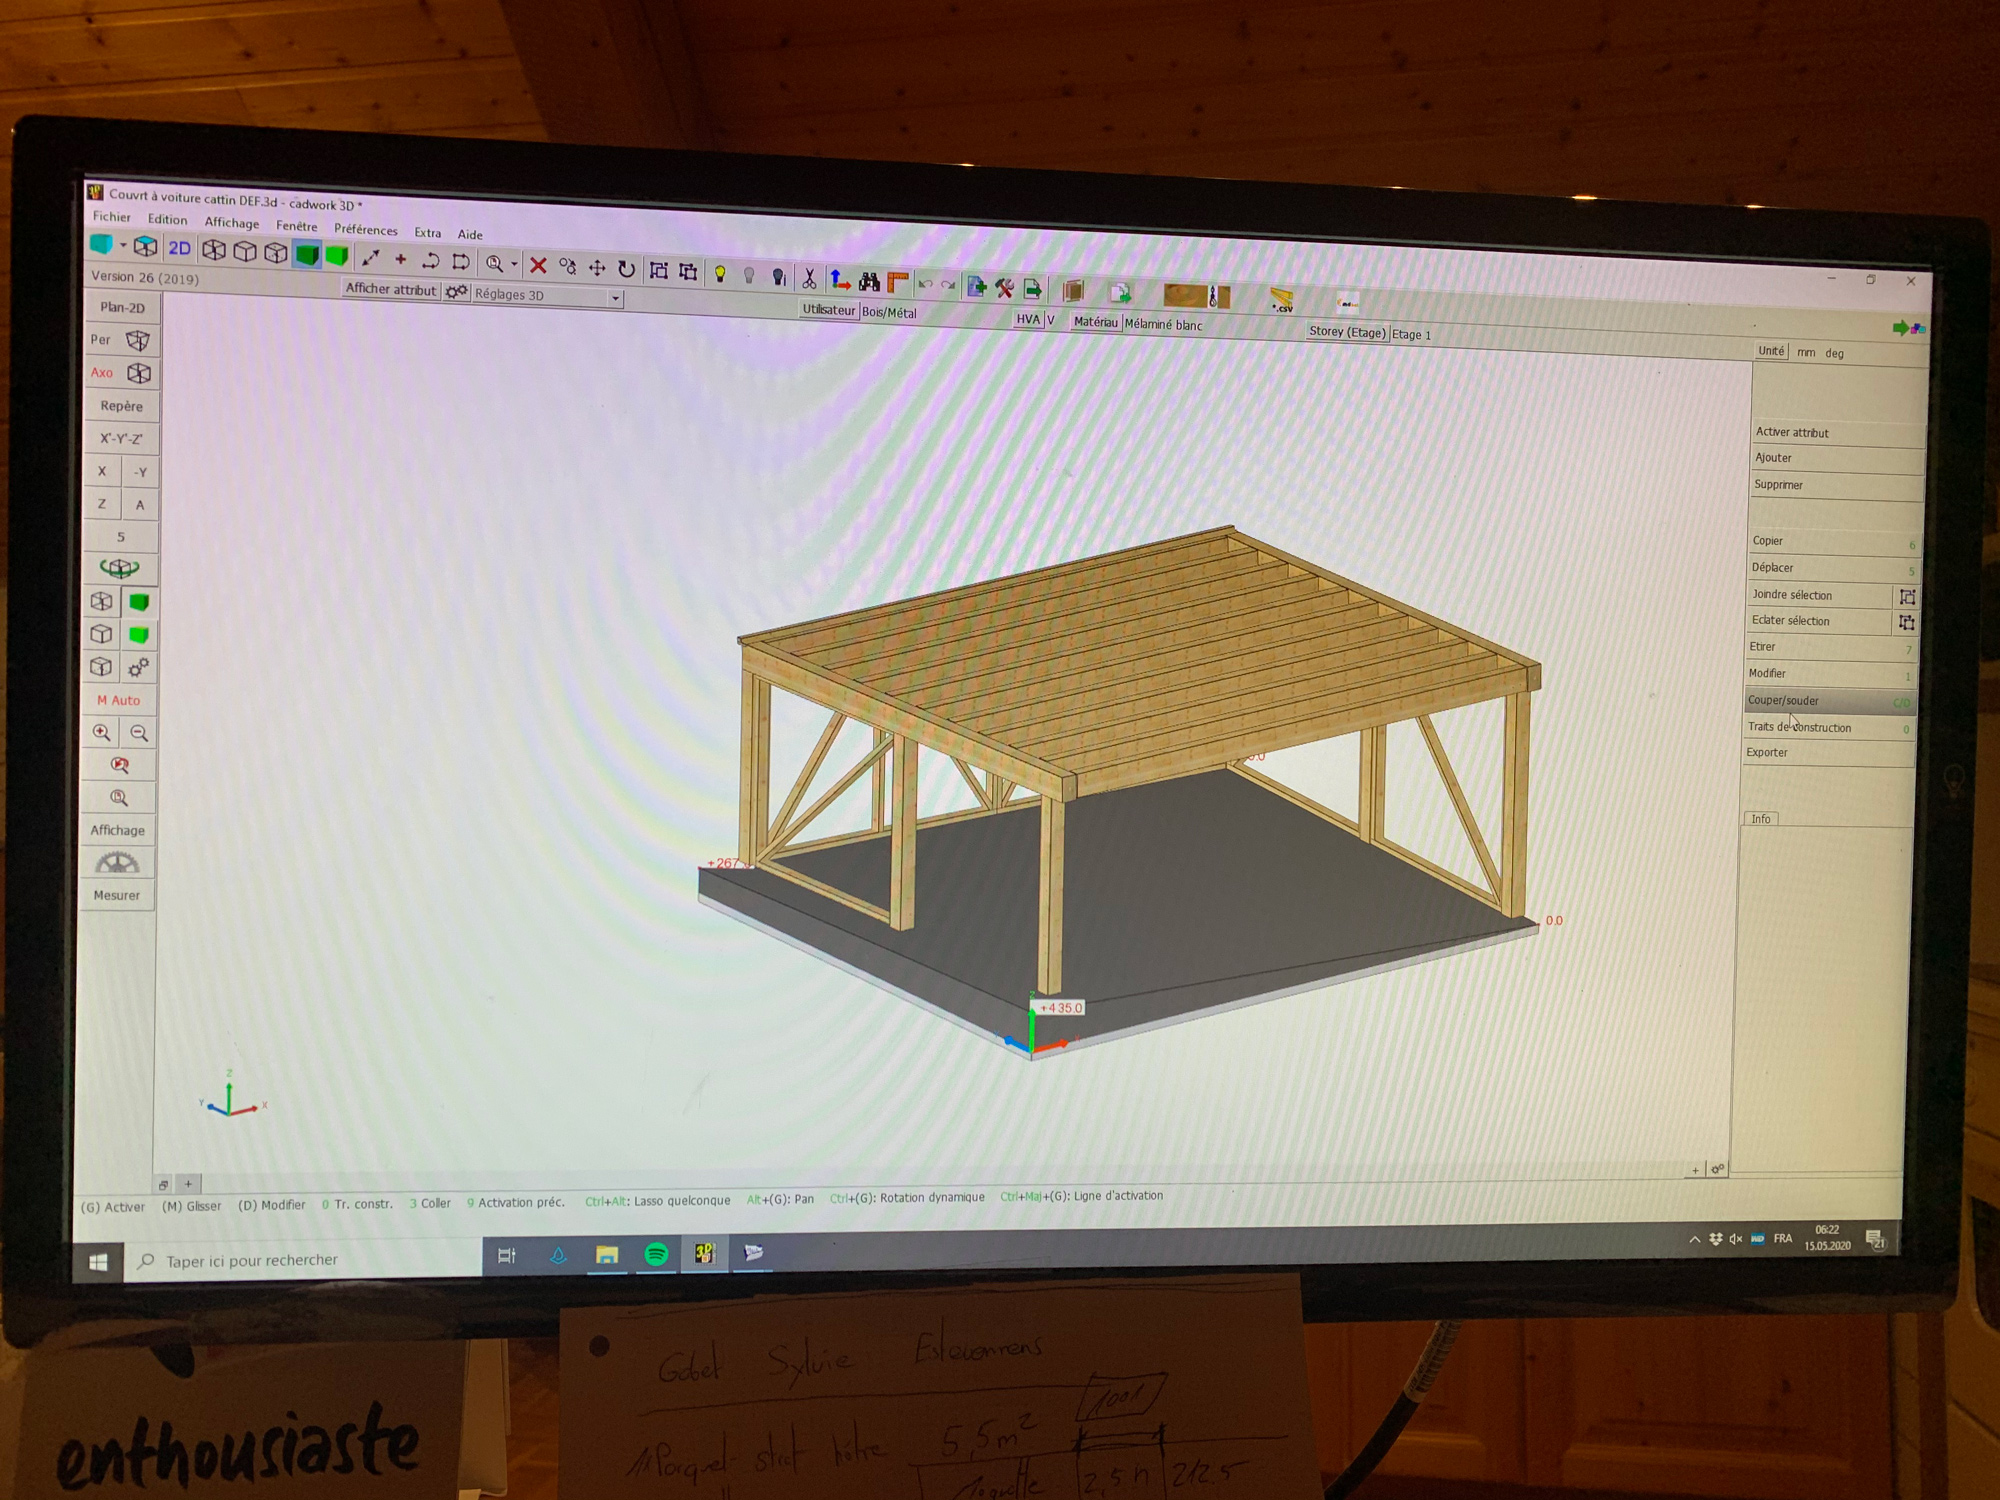Click the split icon beside Eclater sélection
This screenshot has height=1500, width=2000.
1907,623
